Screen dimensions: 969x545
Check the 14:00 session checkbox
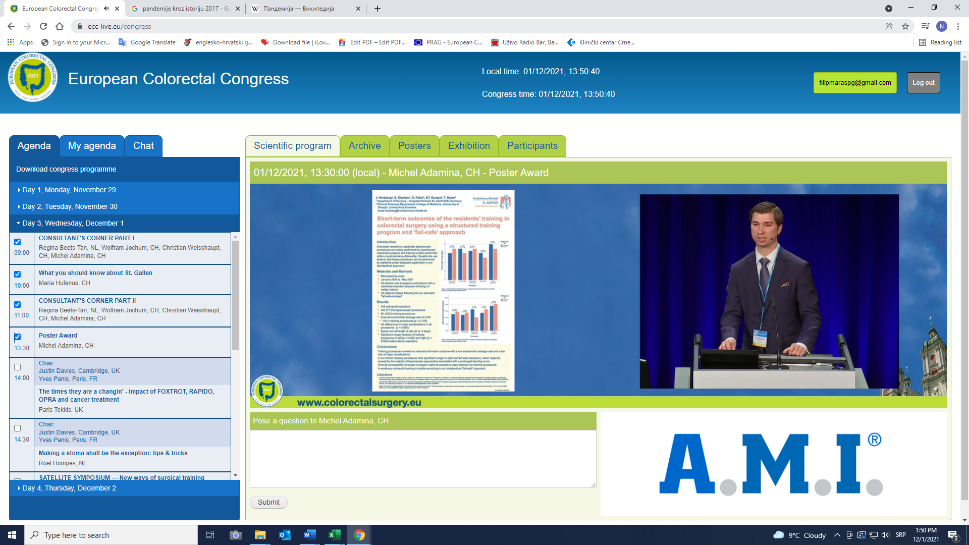[17, 366]
